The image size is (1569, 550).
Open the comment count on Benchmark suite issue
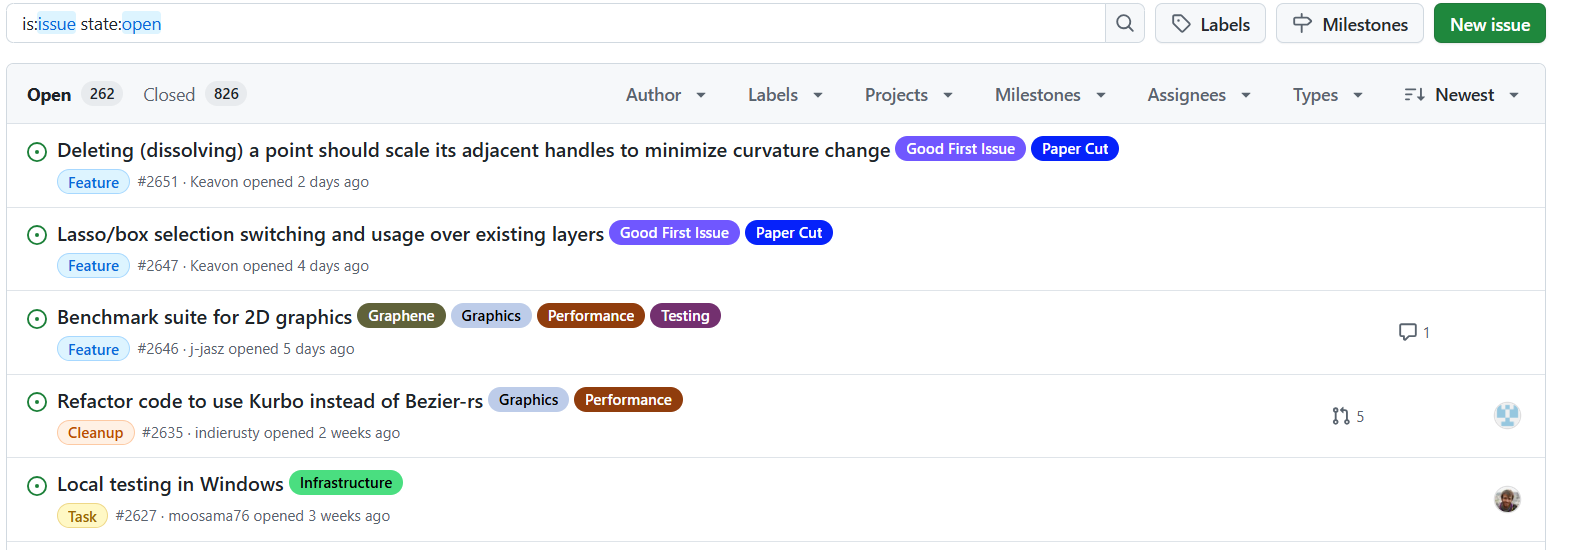click(1413, 332)
